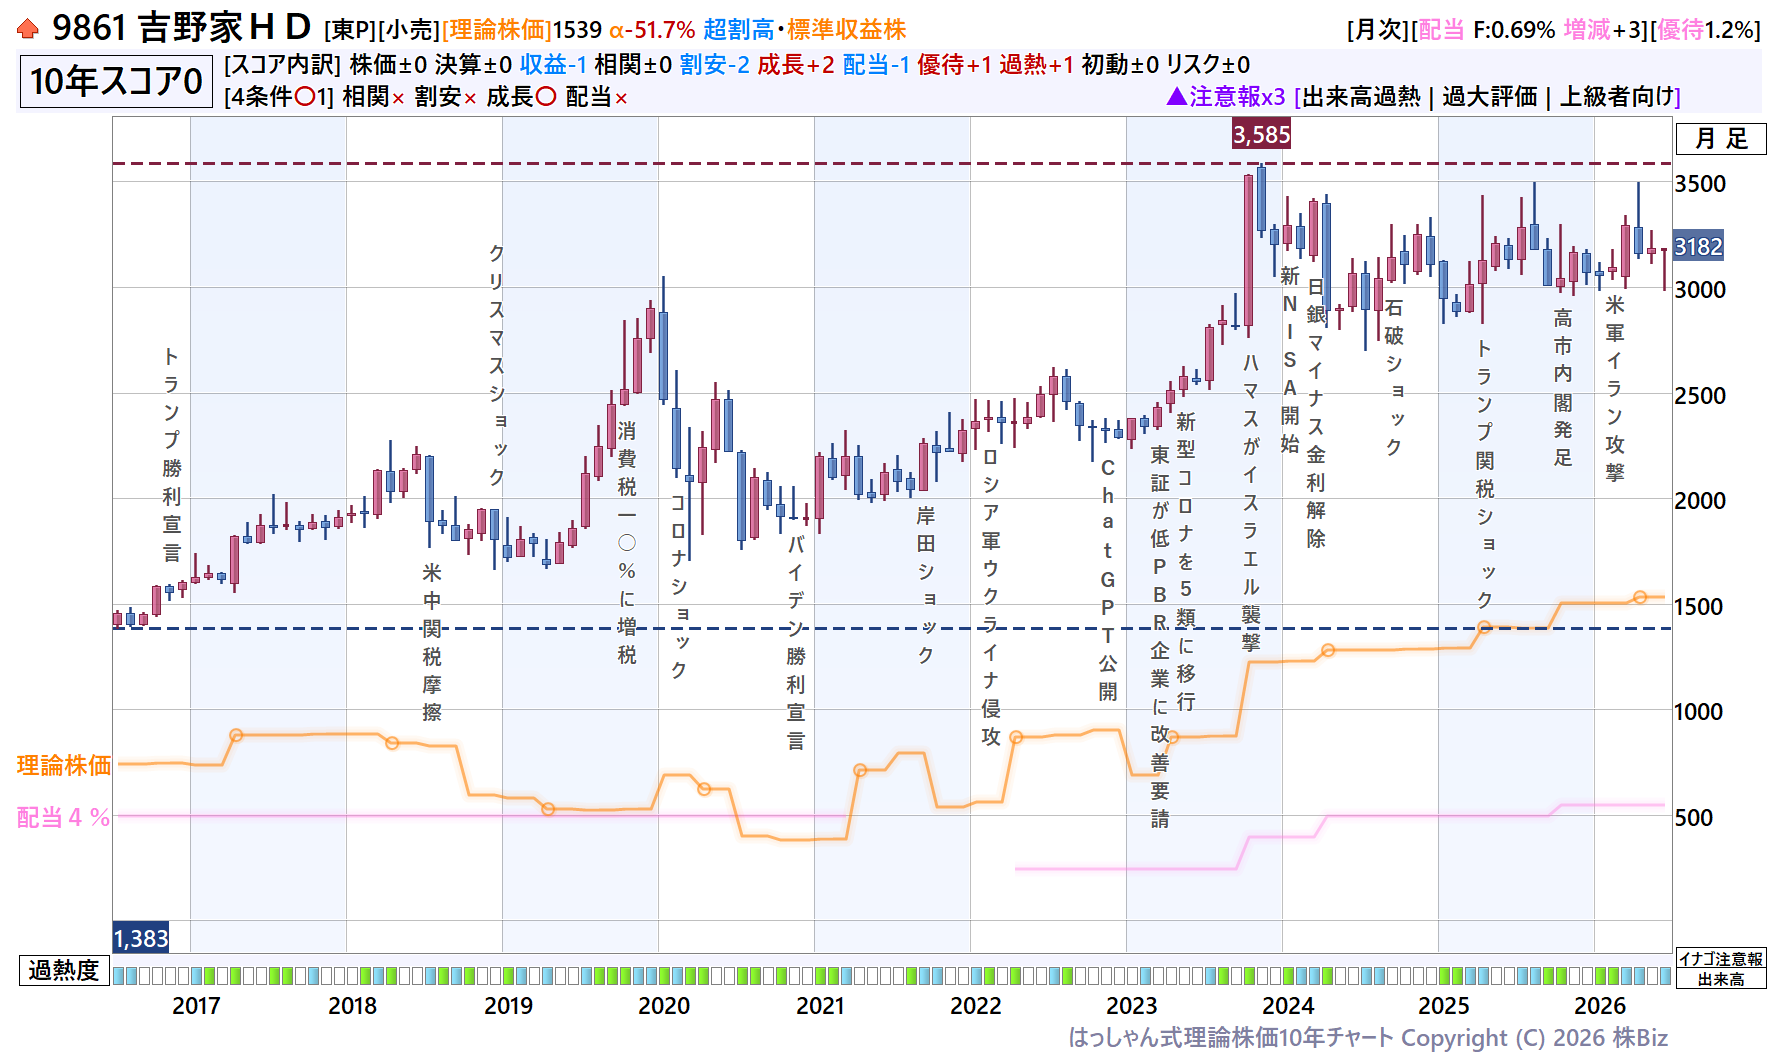
Task: Click the red up-arrow icon beside 9861
Action: coord(28,29)
